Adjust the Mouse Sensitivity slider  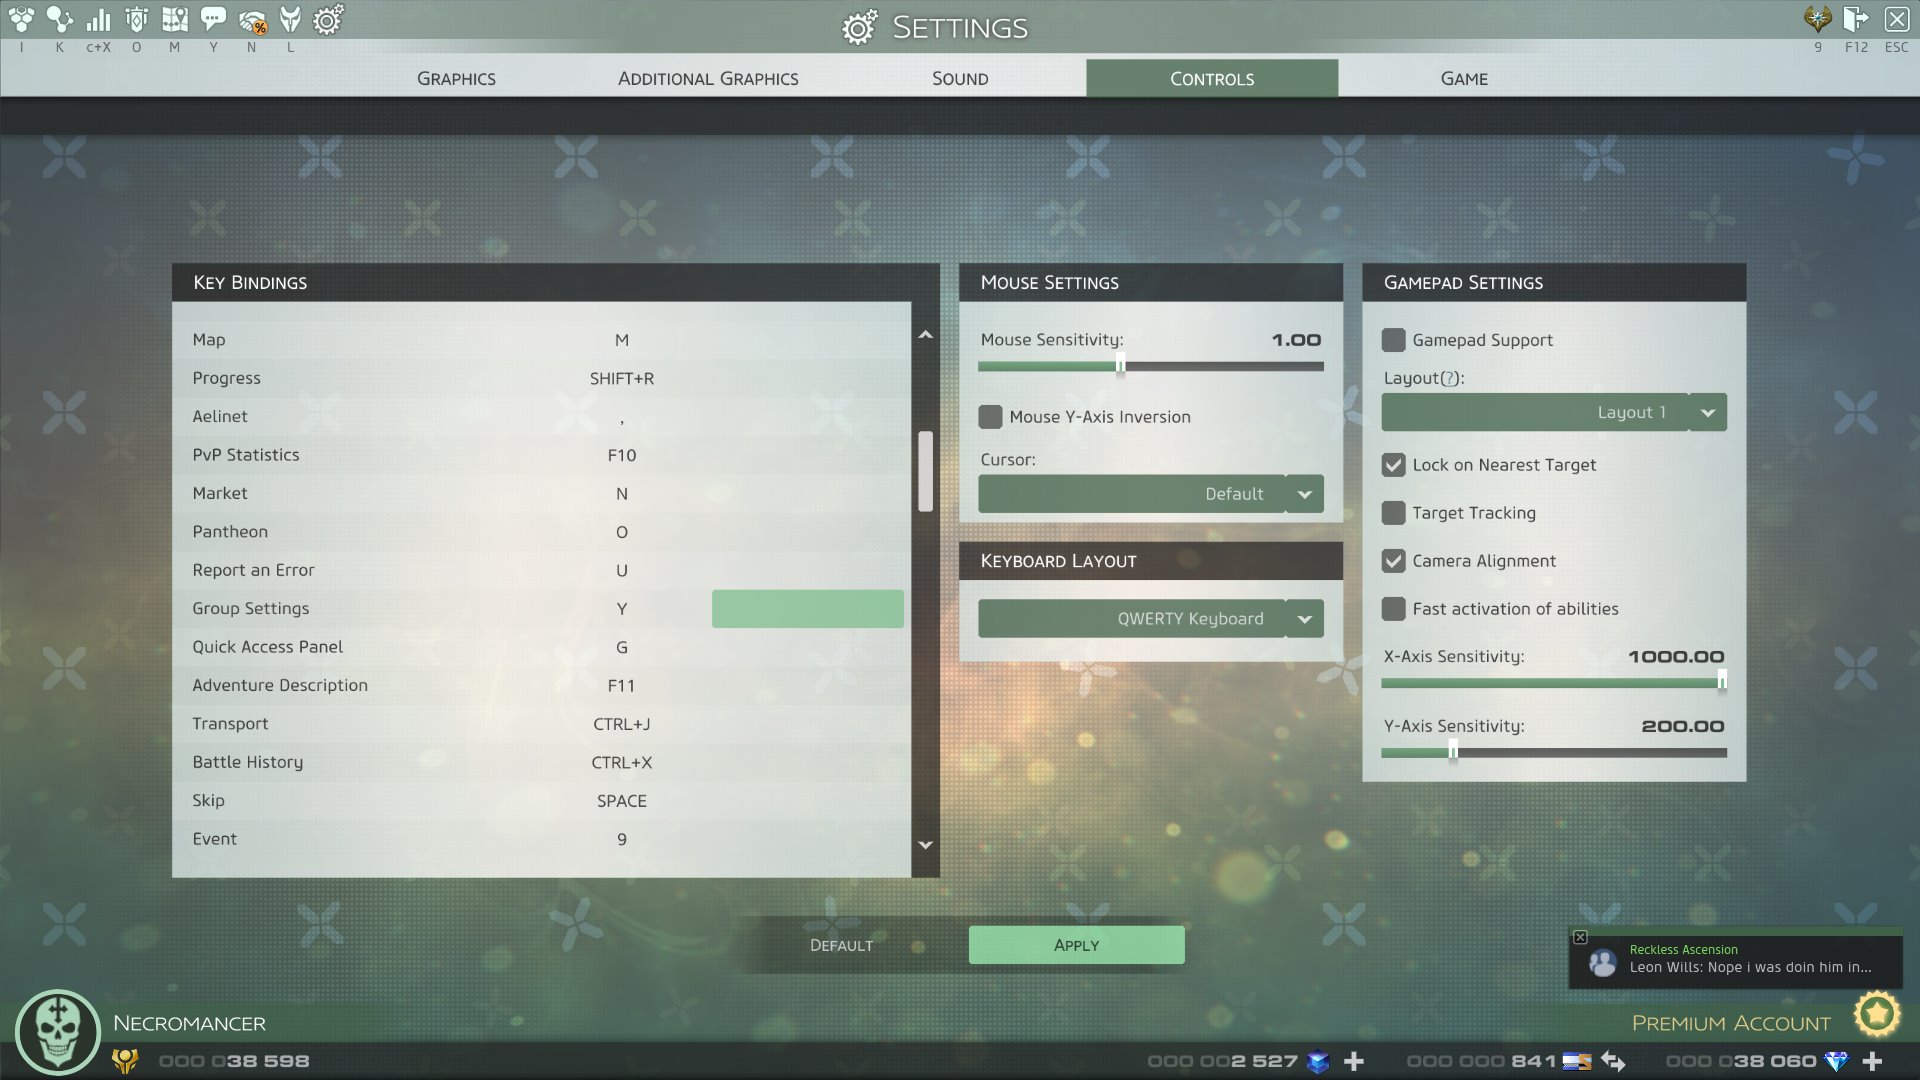[x=1151, y=366]
